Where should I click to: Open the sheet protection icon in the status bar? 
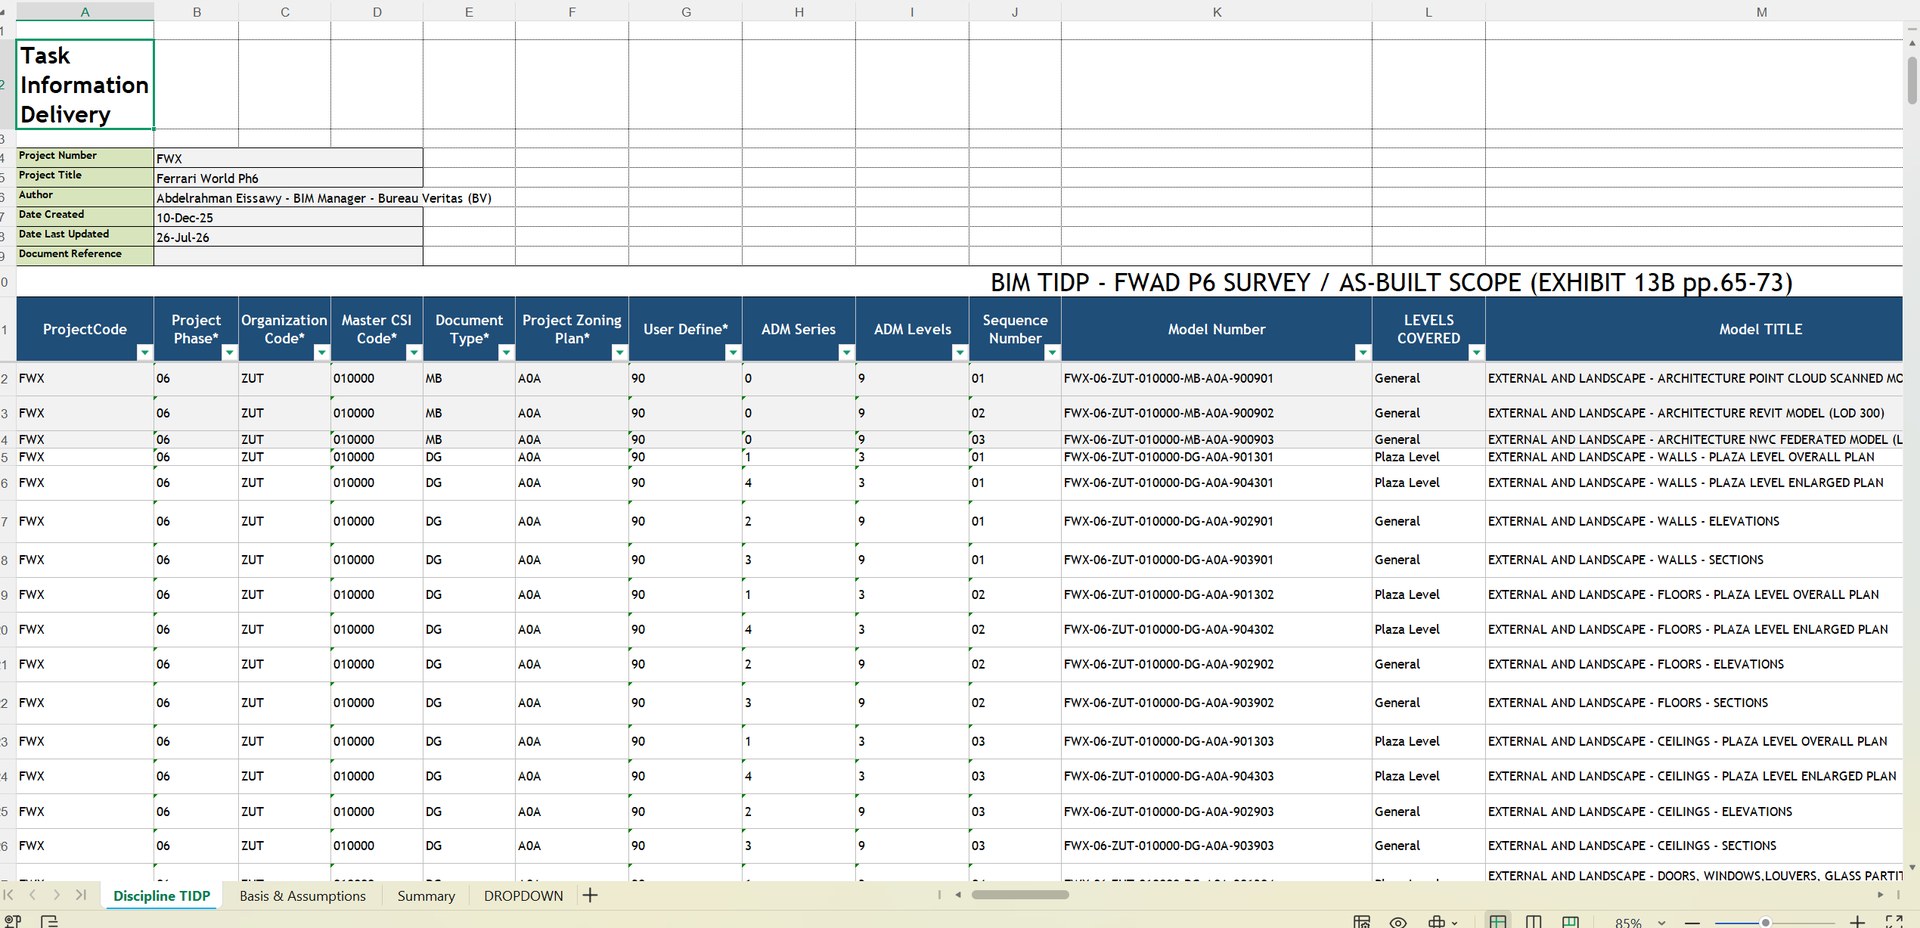(x=1362, y=922)
